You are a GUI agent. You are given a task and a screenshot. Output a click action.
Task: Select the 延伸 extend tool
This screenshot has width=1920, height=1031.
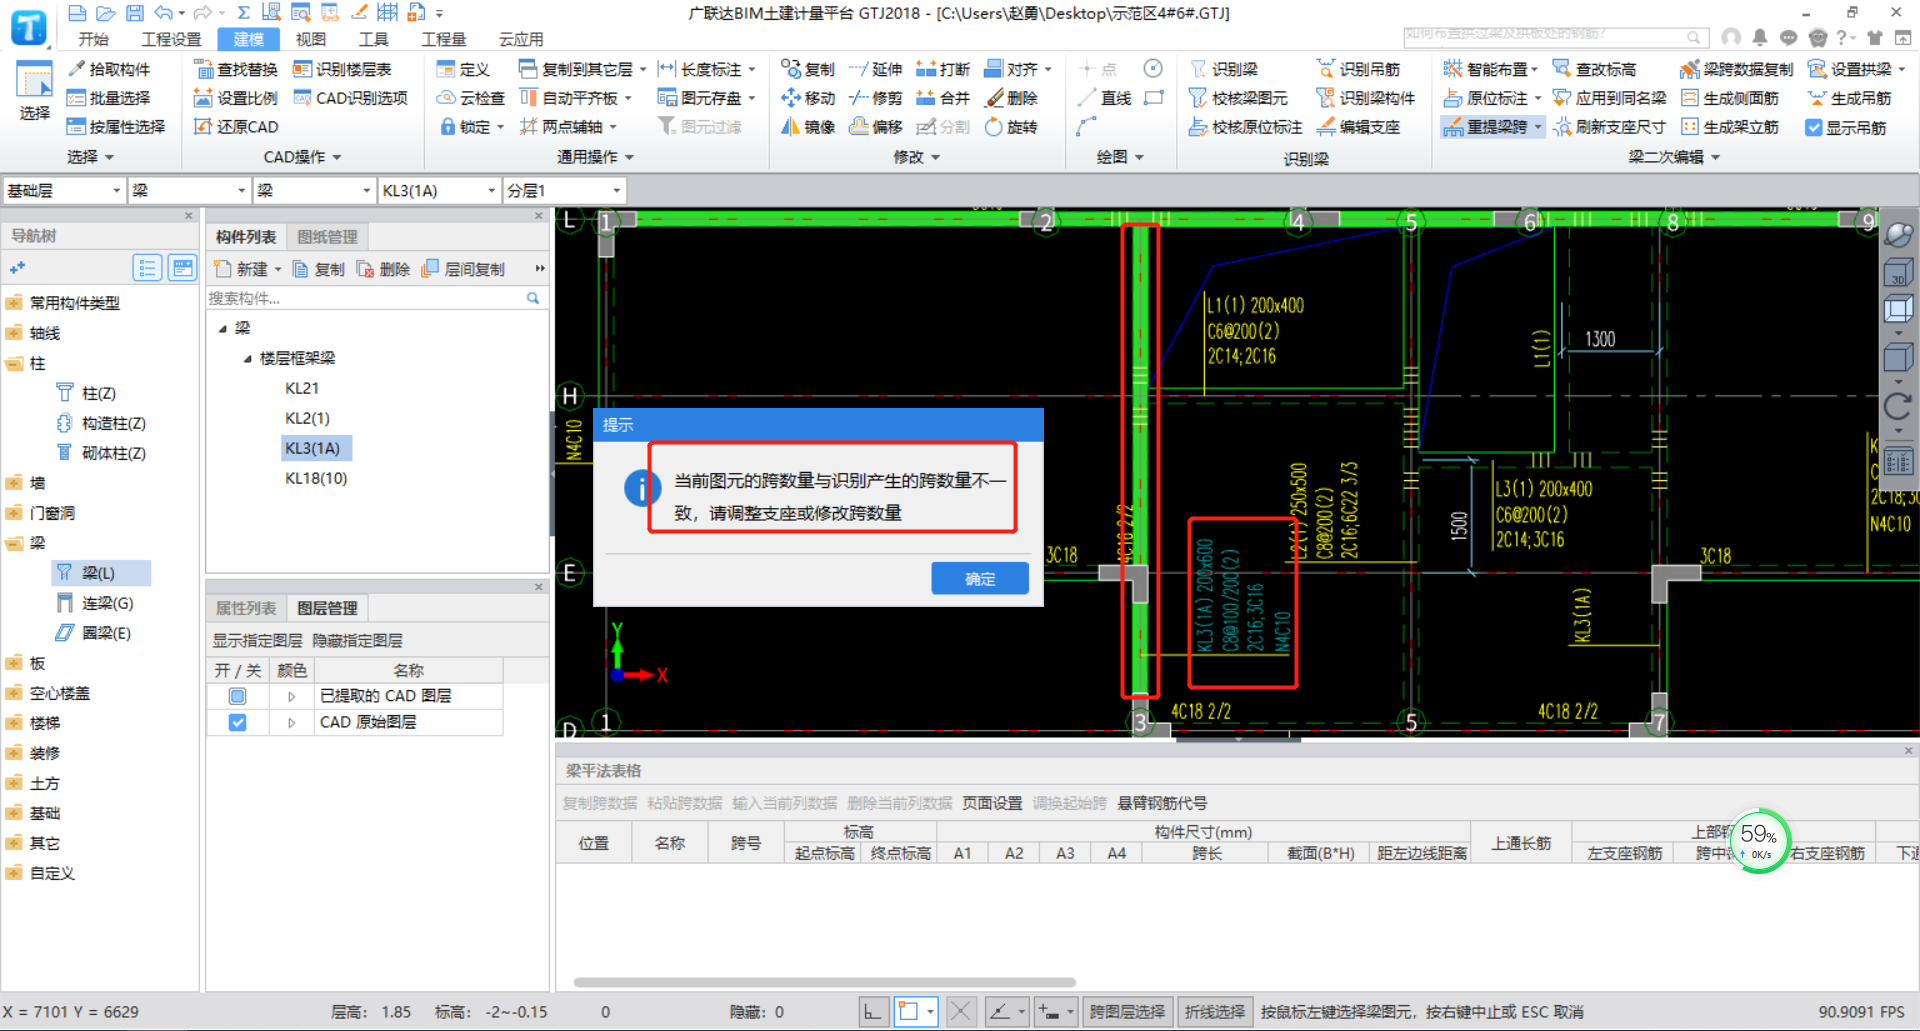point(876,69)
